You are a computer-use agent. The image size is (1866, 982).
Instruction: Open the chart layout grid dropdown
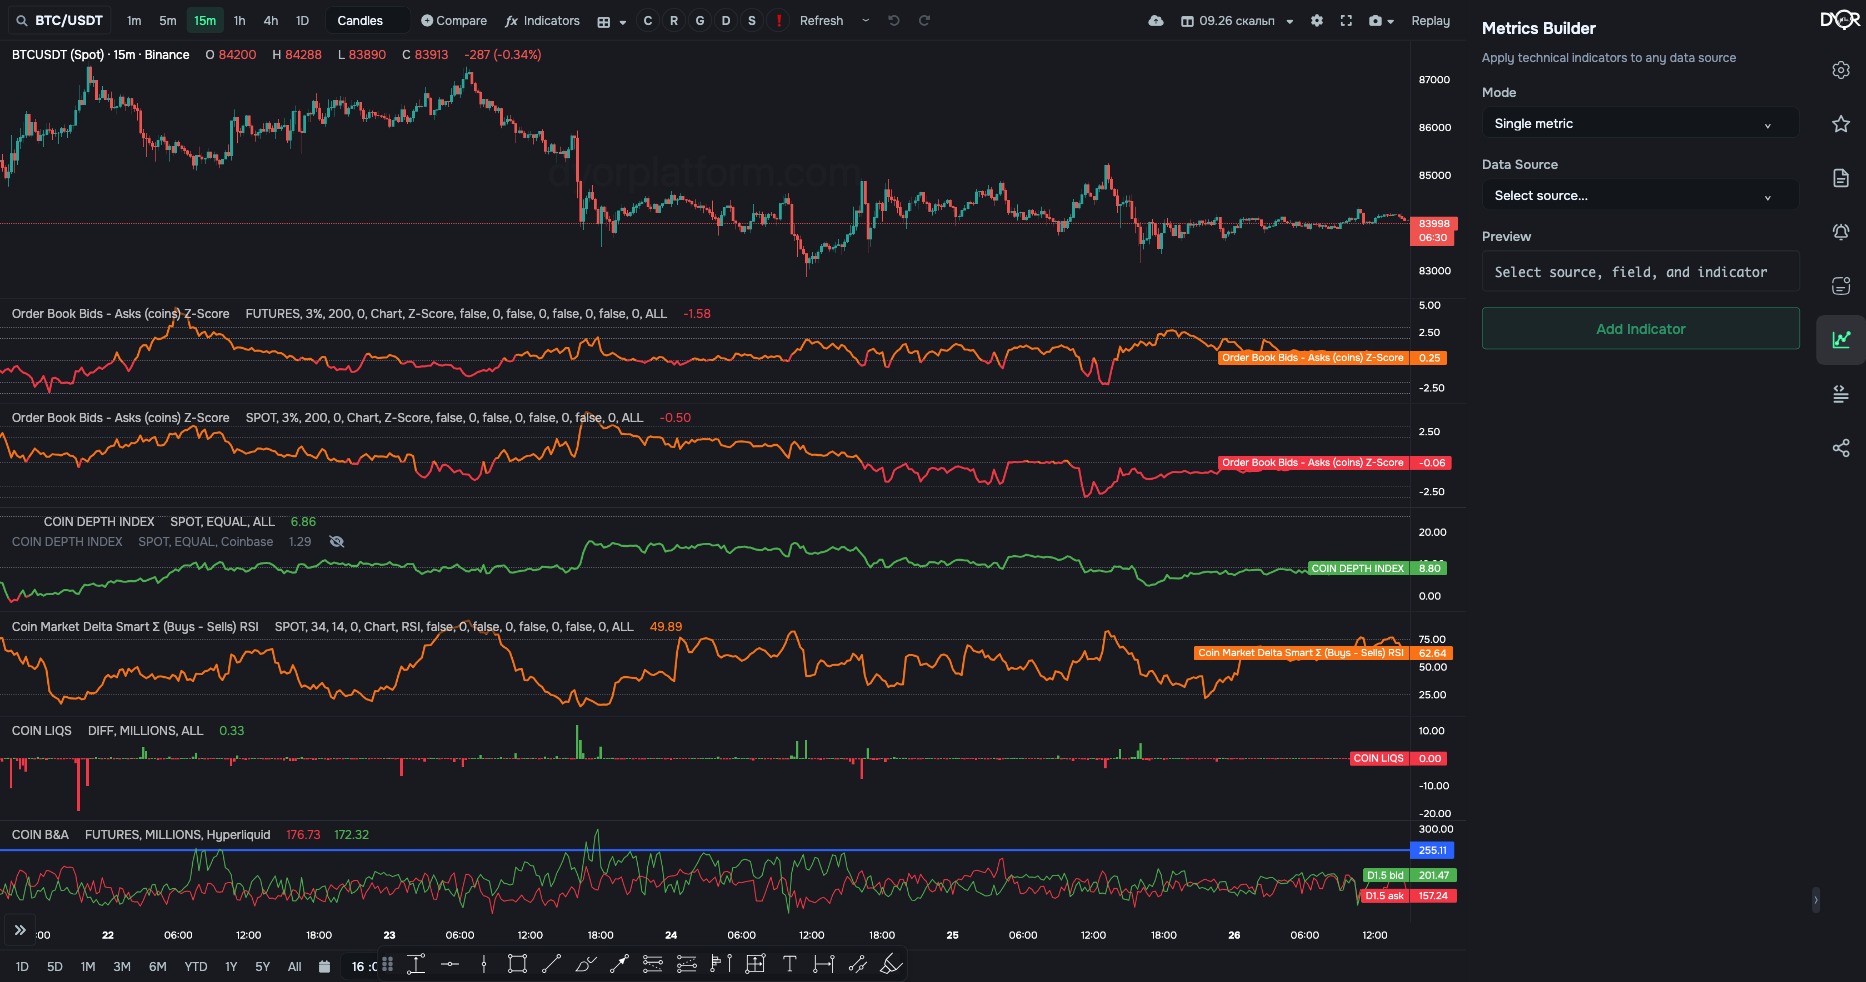611,21
